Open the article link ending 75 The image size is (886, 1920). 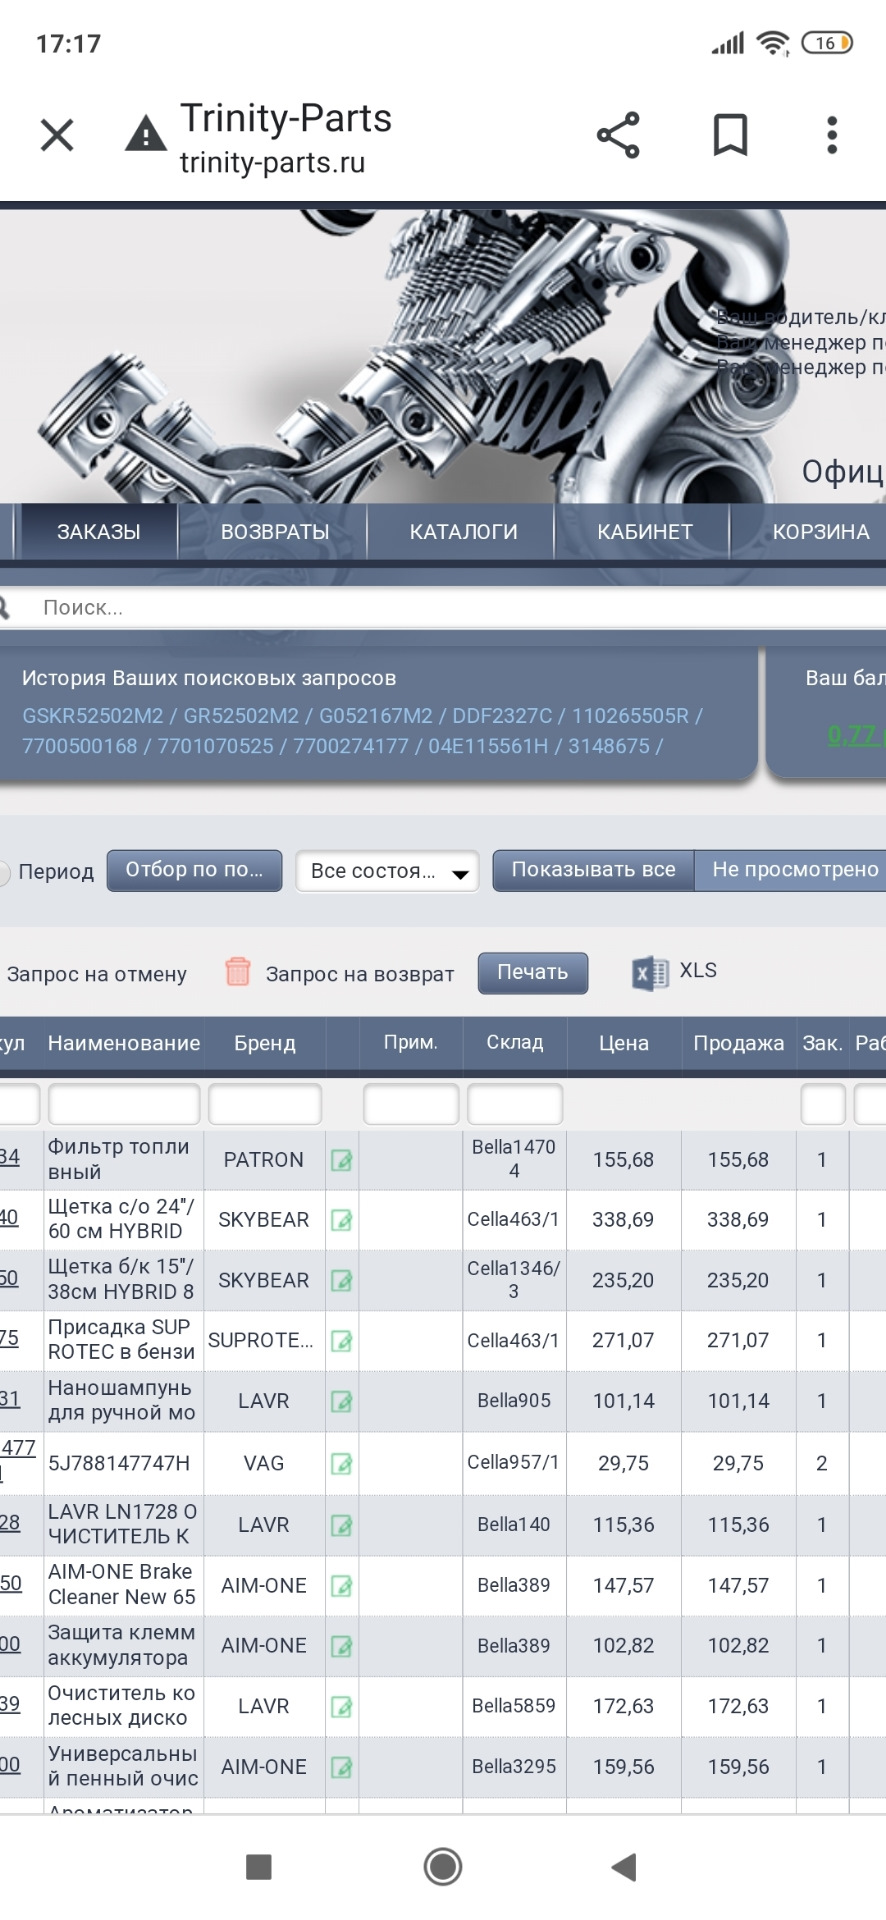tap(9, 1338)
